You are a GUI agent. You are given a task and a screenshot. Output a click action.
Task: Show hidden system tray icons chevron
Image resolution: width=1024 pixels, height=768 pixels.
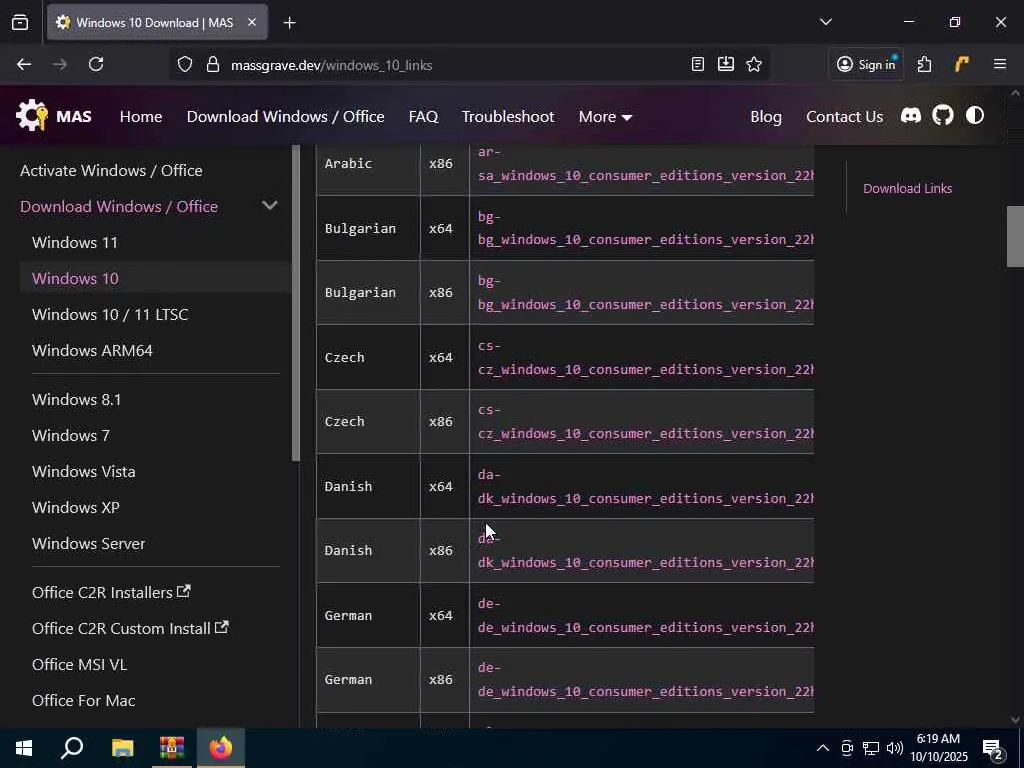click(x=823, y=748)
